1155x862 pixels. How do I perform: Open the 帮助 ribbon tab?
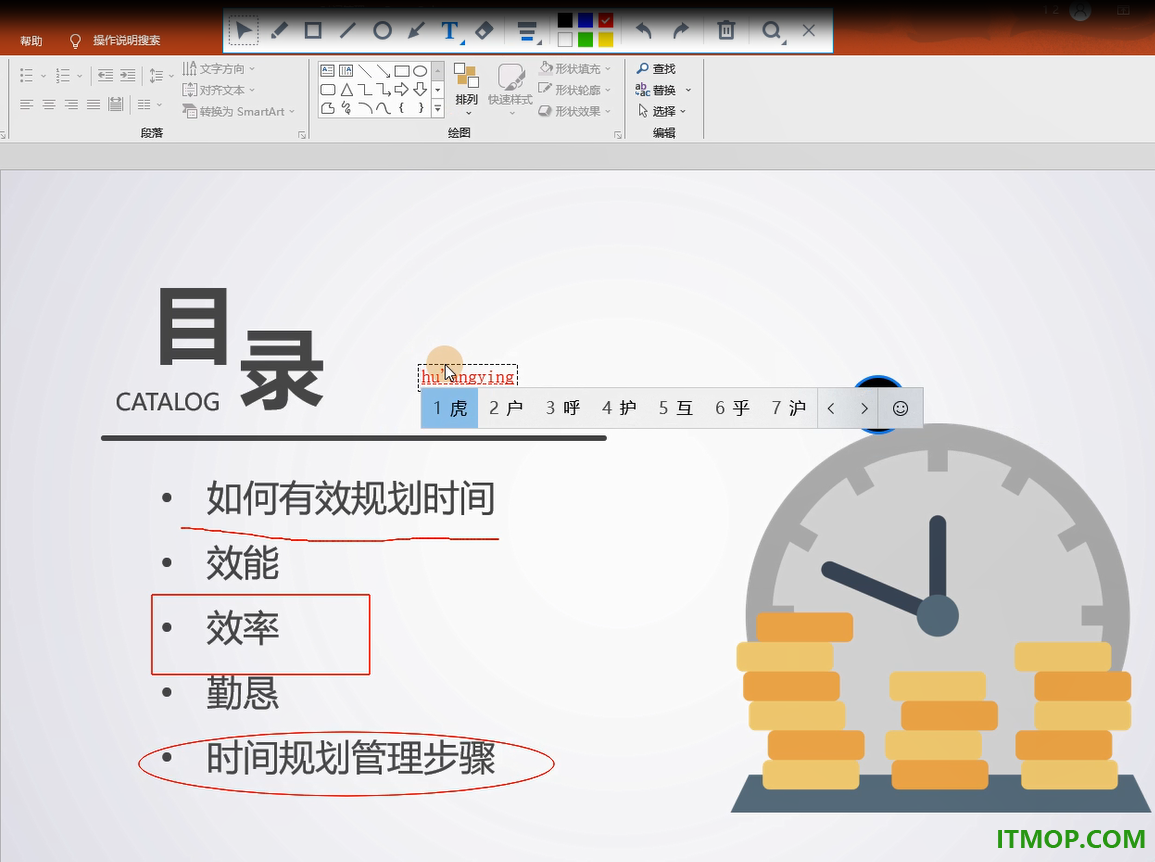tap(31, 41)
